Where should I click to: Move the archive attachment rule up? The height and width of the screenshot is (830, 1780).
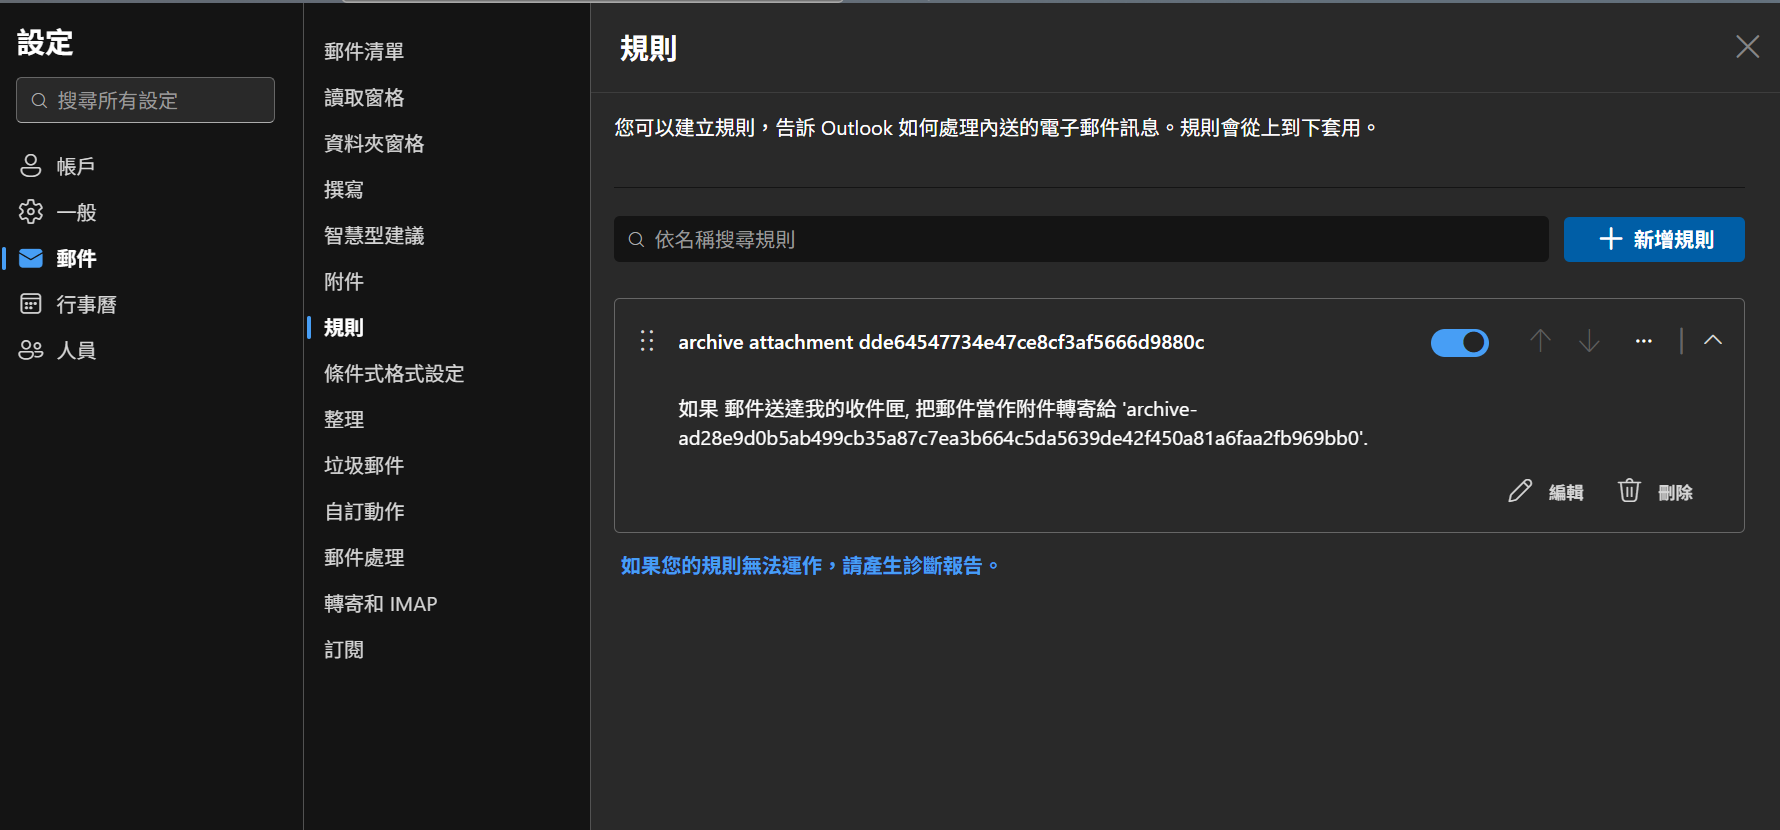coord(1540,341)
